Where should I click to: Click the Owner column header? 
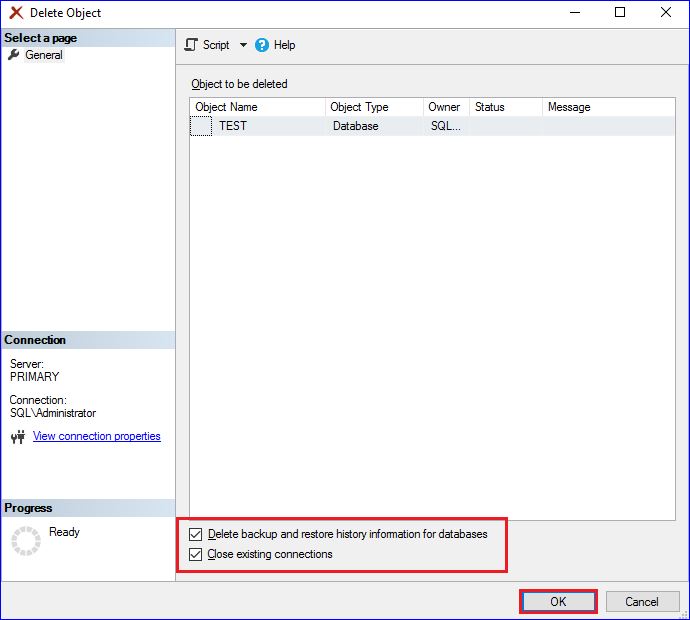point(444,107)
